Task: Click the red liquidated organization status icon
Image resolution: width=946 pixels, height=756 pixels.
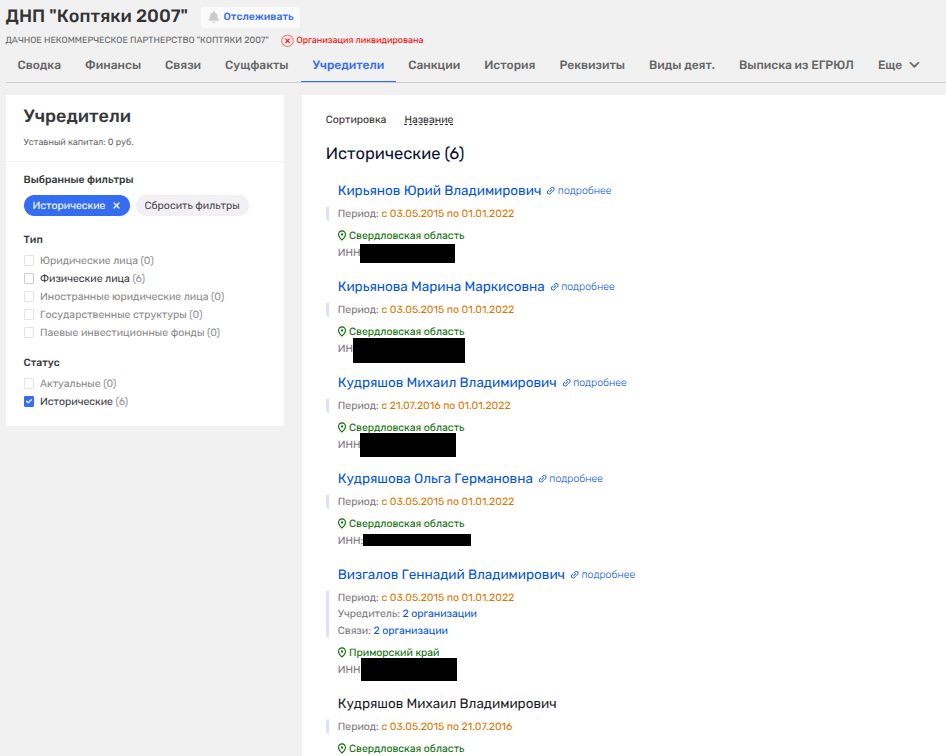Action: [287, 41]
